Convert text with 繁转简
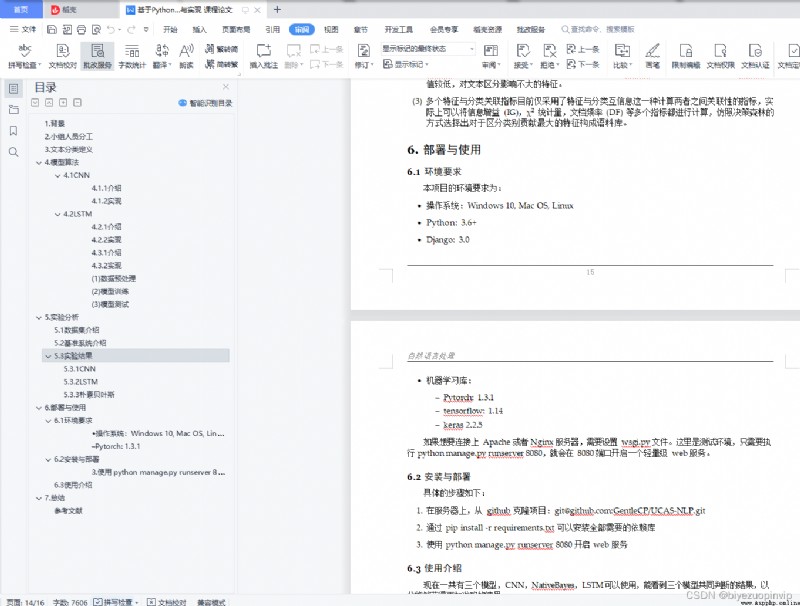This screenshot has width=800, height=606. [221, 49]
